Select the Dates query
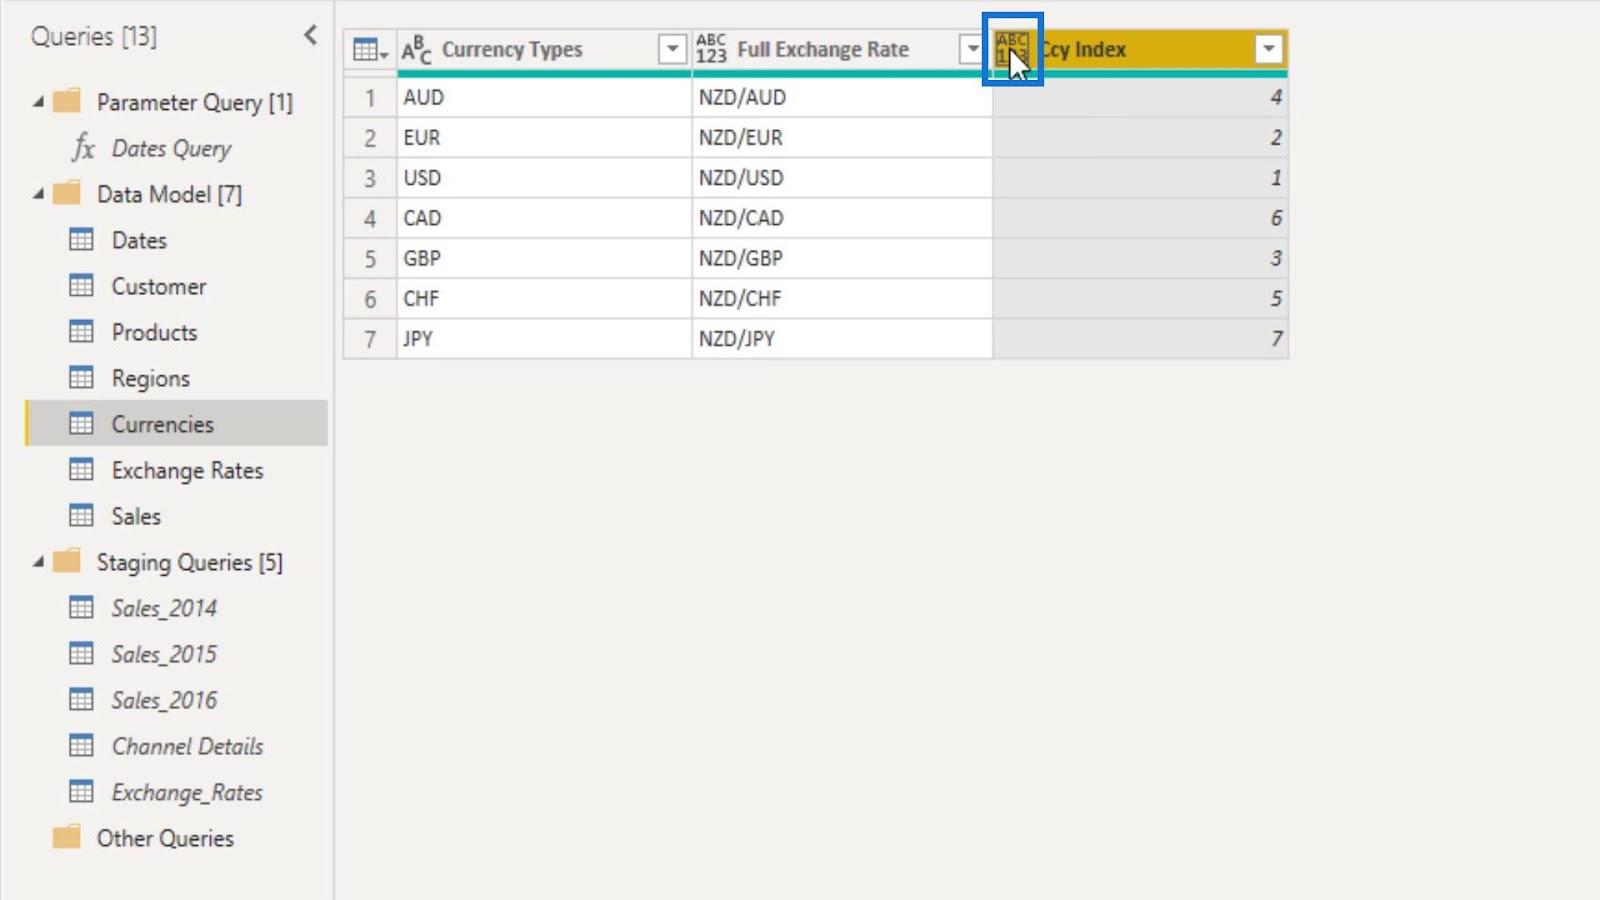The height and width of the screenshot is (900, 1600). pyautogui.click(x=139, y=240)
